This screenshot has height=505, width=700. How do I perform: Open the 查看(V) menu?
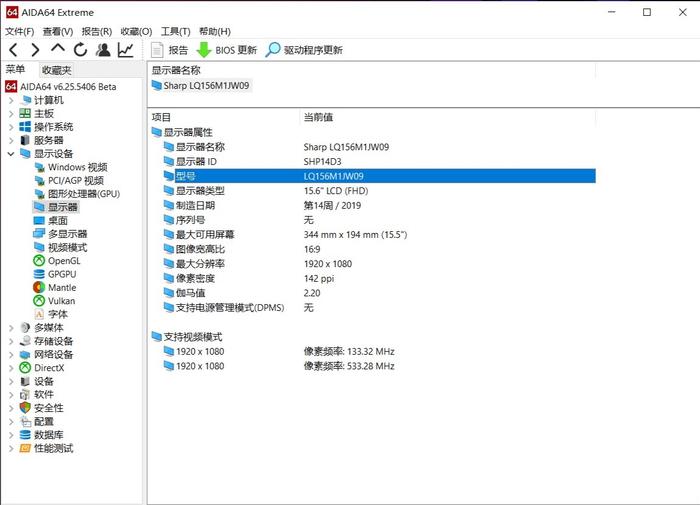pyautogui.click(x=58, y=31)
